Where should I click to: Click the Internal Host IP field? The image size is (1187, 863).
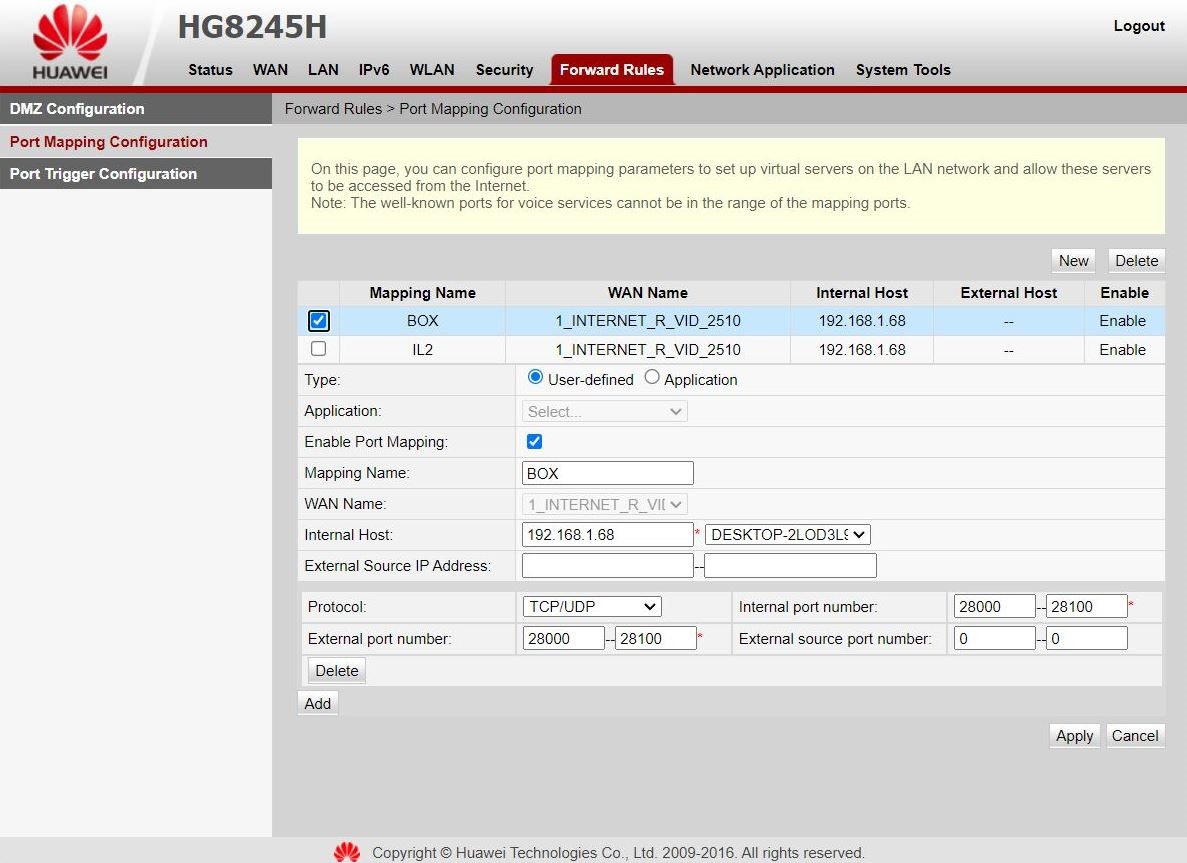click(x=607, y=535)
